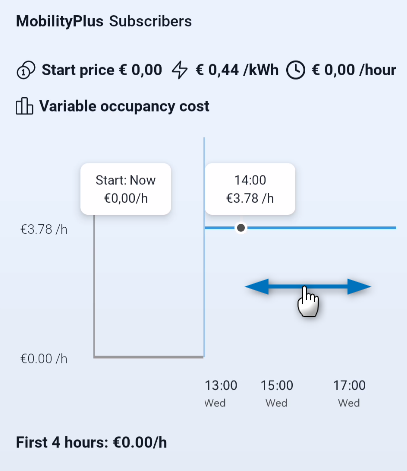Click the First 4 hours: €0.00/h text
Screen dimensions: 407x471
[91, 443]
